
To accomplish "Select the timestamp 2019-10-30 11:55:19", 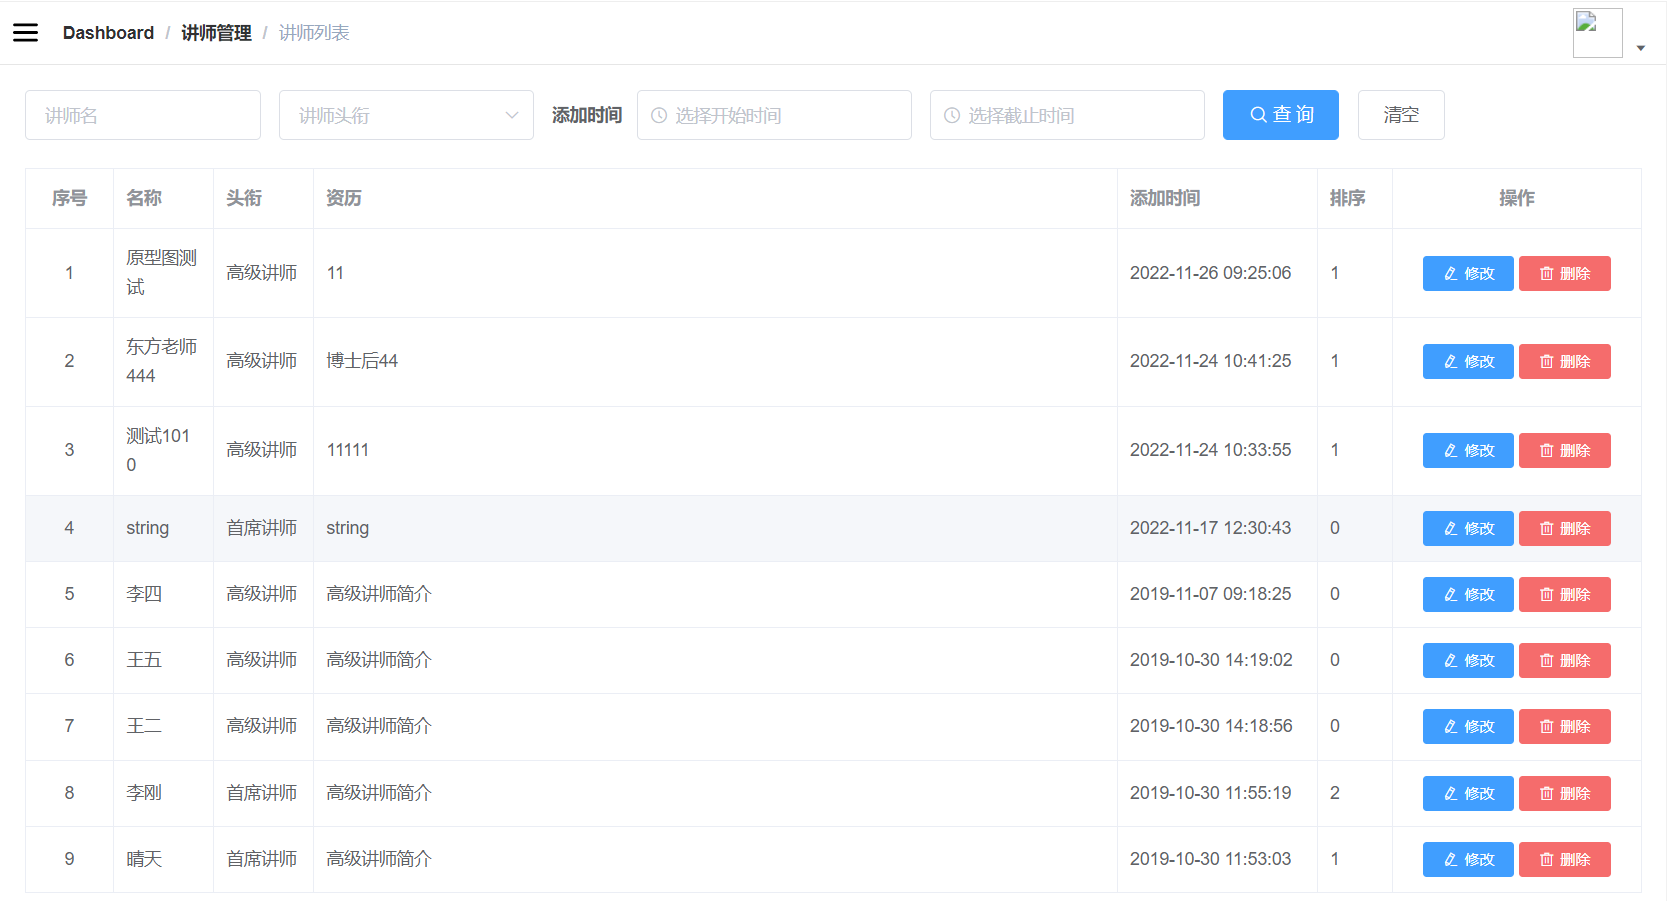I will click(x=1210, y=793).
